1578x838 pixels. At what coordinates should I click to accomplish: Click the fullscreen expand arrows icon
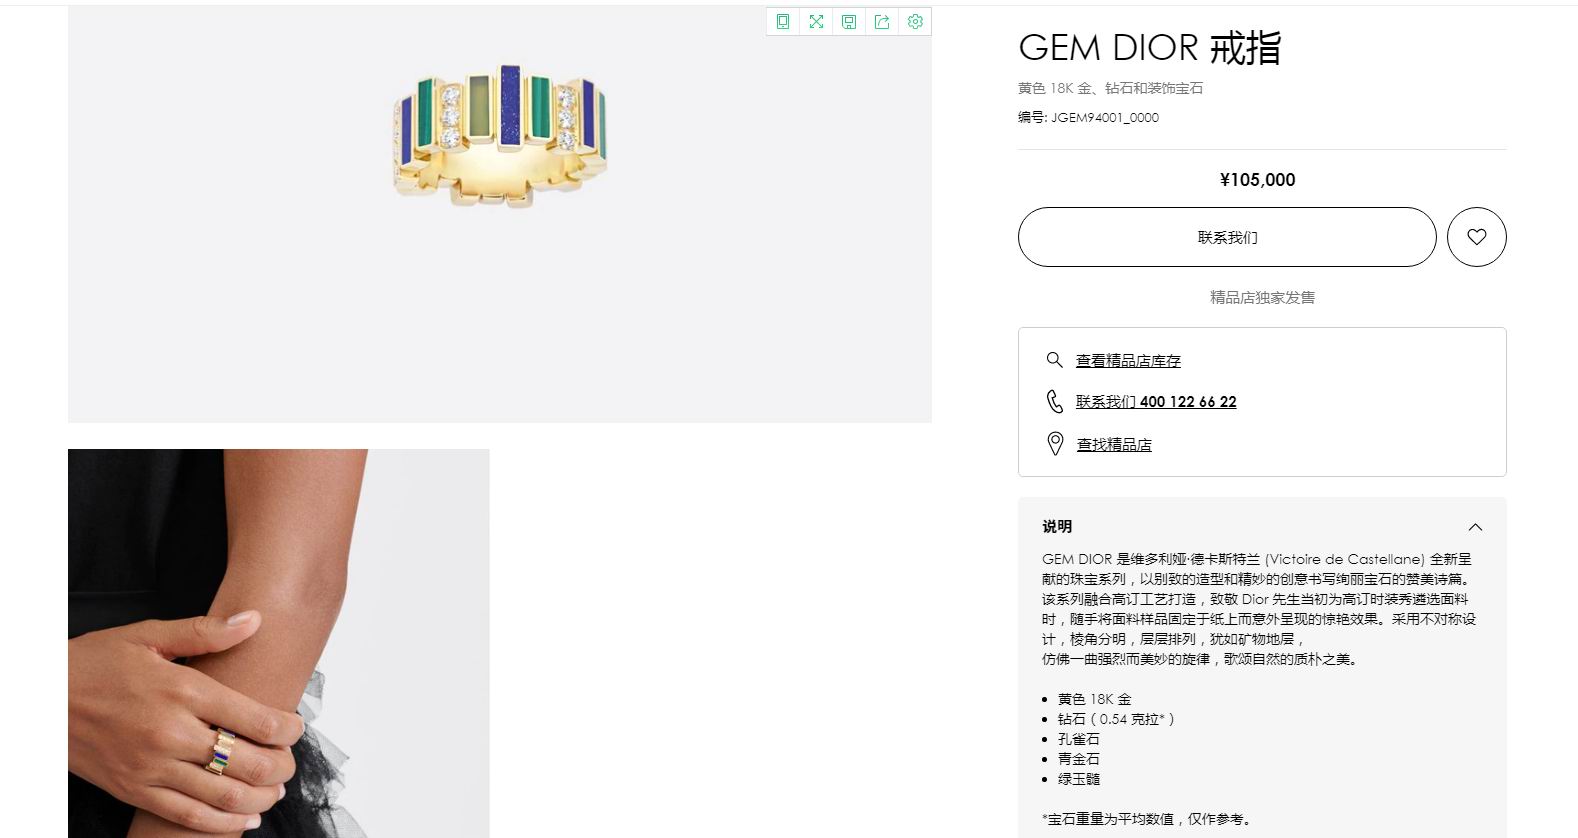(x=816, y=22)
